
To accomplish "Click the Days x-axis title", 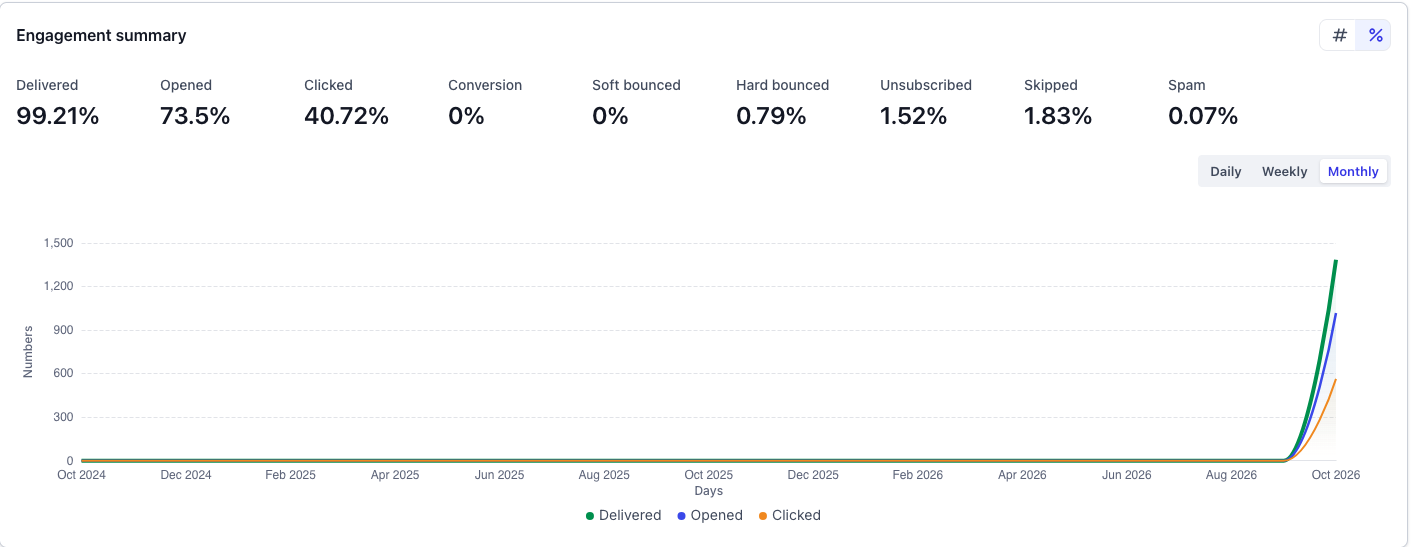I will point(708,491).
